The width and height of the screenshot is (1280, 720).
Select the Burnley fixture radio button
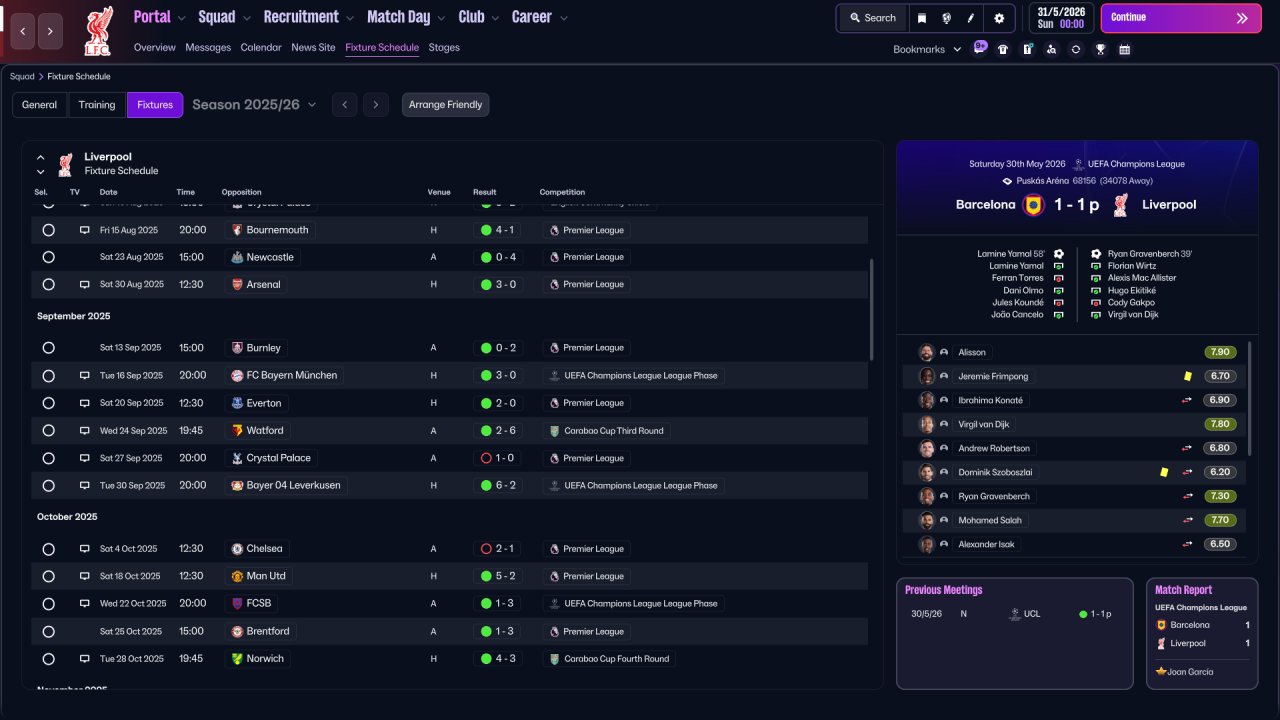[x=48, y=348]
